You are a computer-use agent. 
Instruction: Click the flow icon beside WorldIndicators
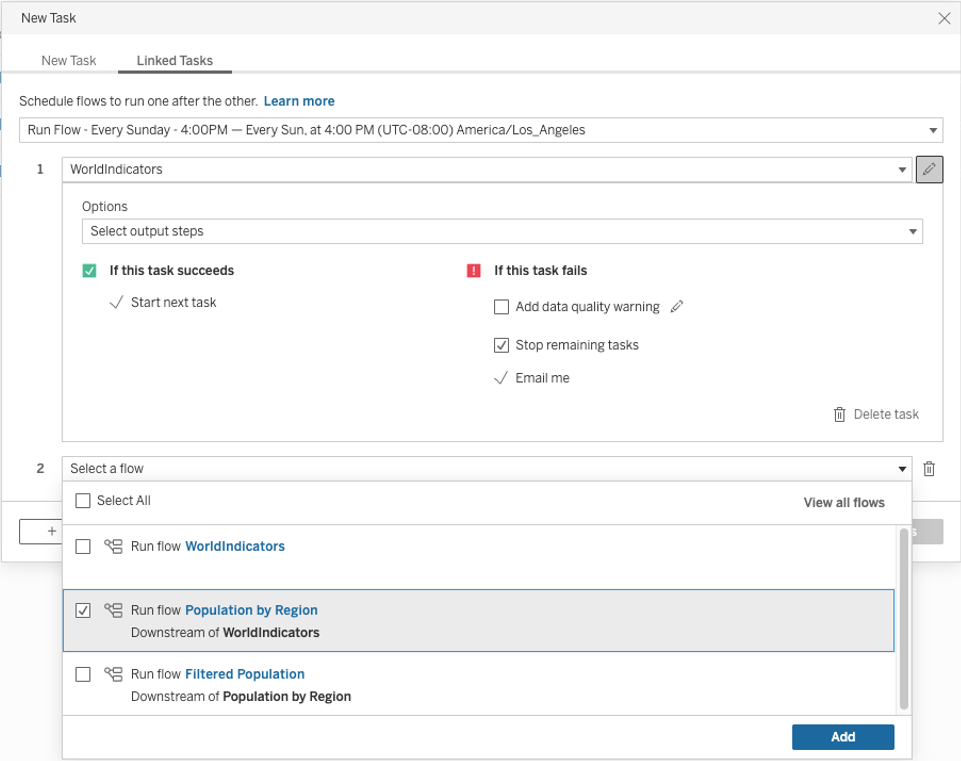coord(113,546)
